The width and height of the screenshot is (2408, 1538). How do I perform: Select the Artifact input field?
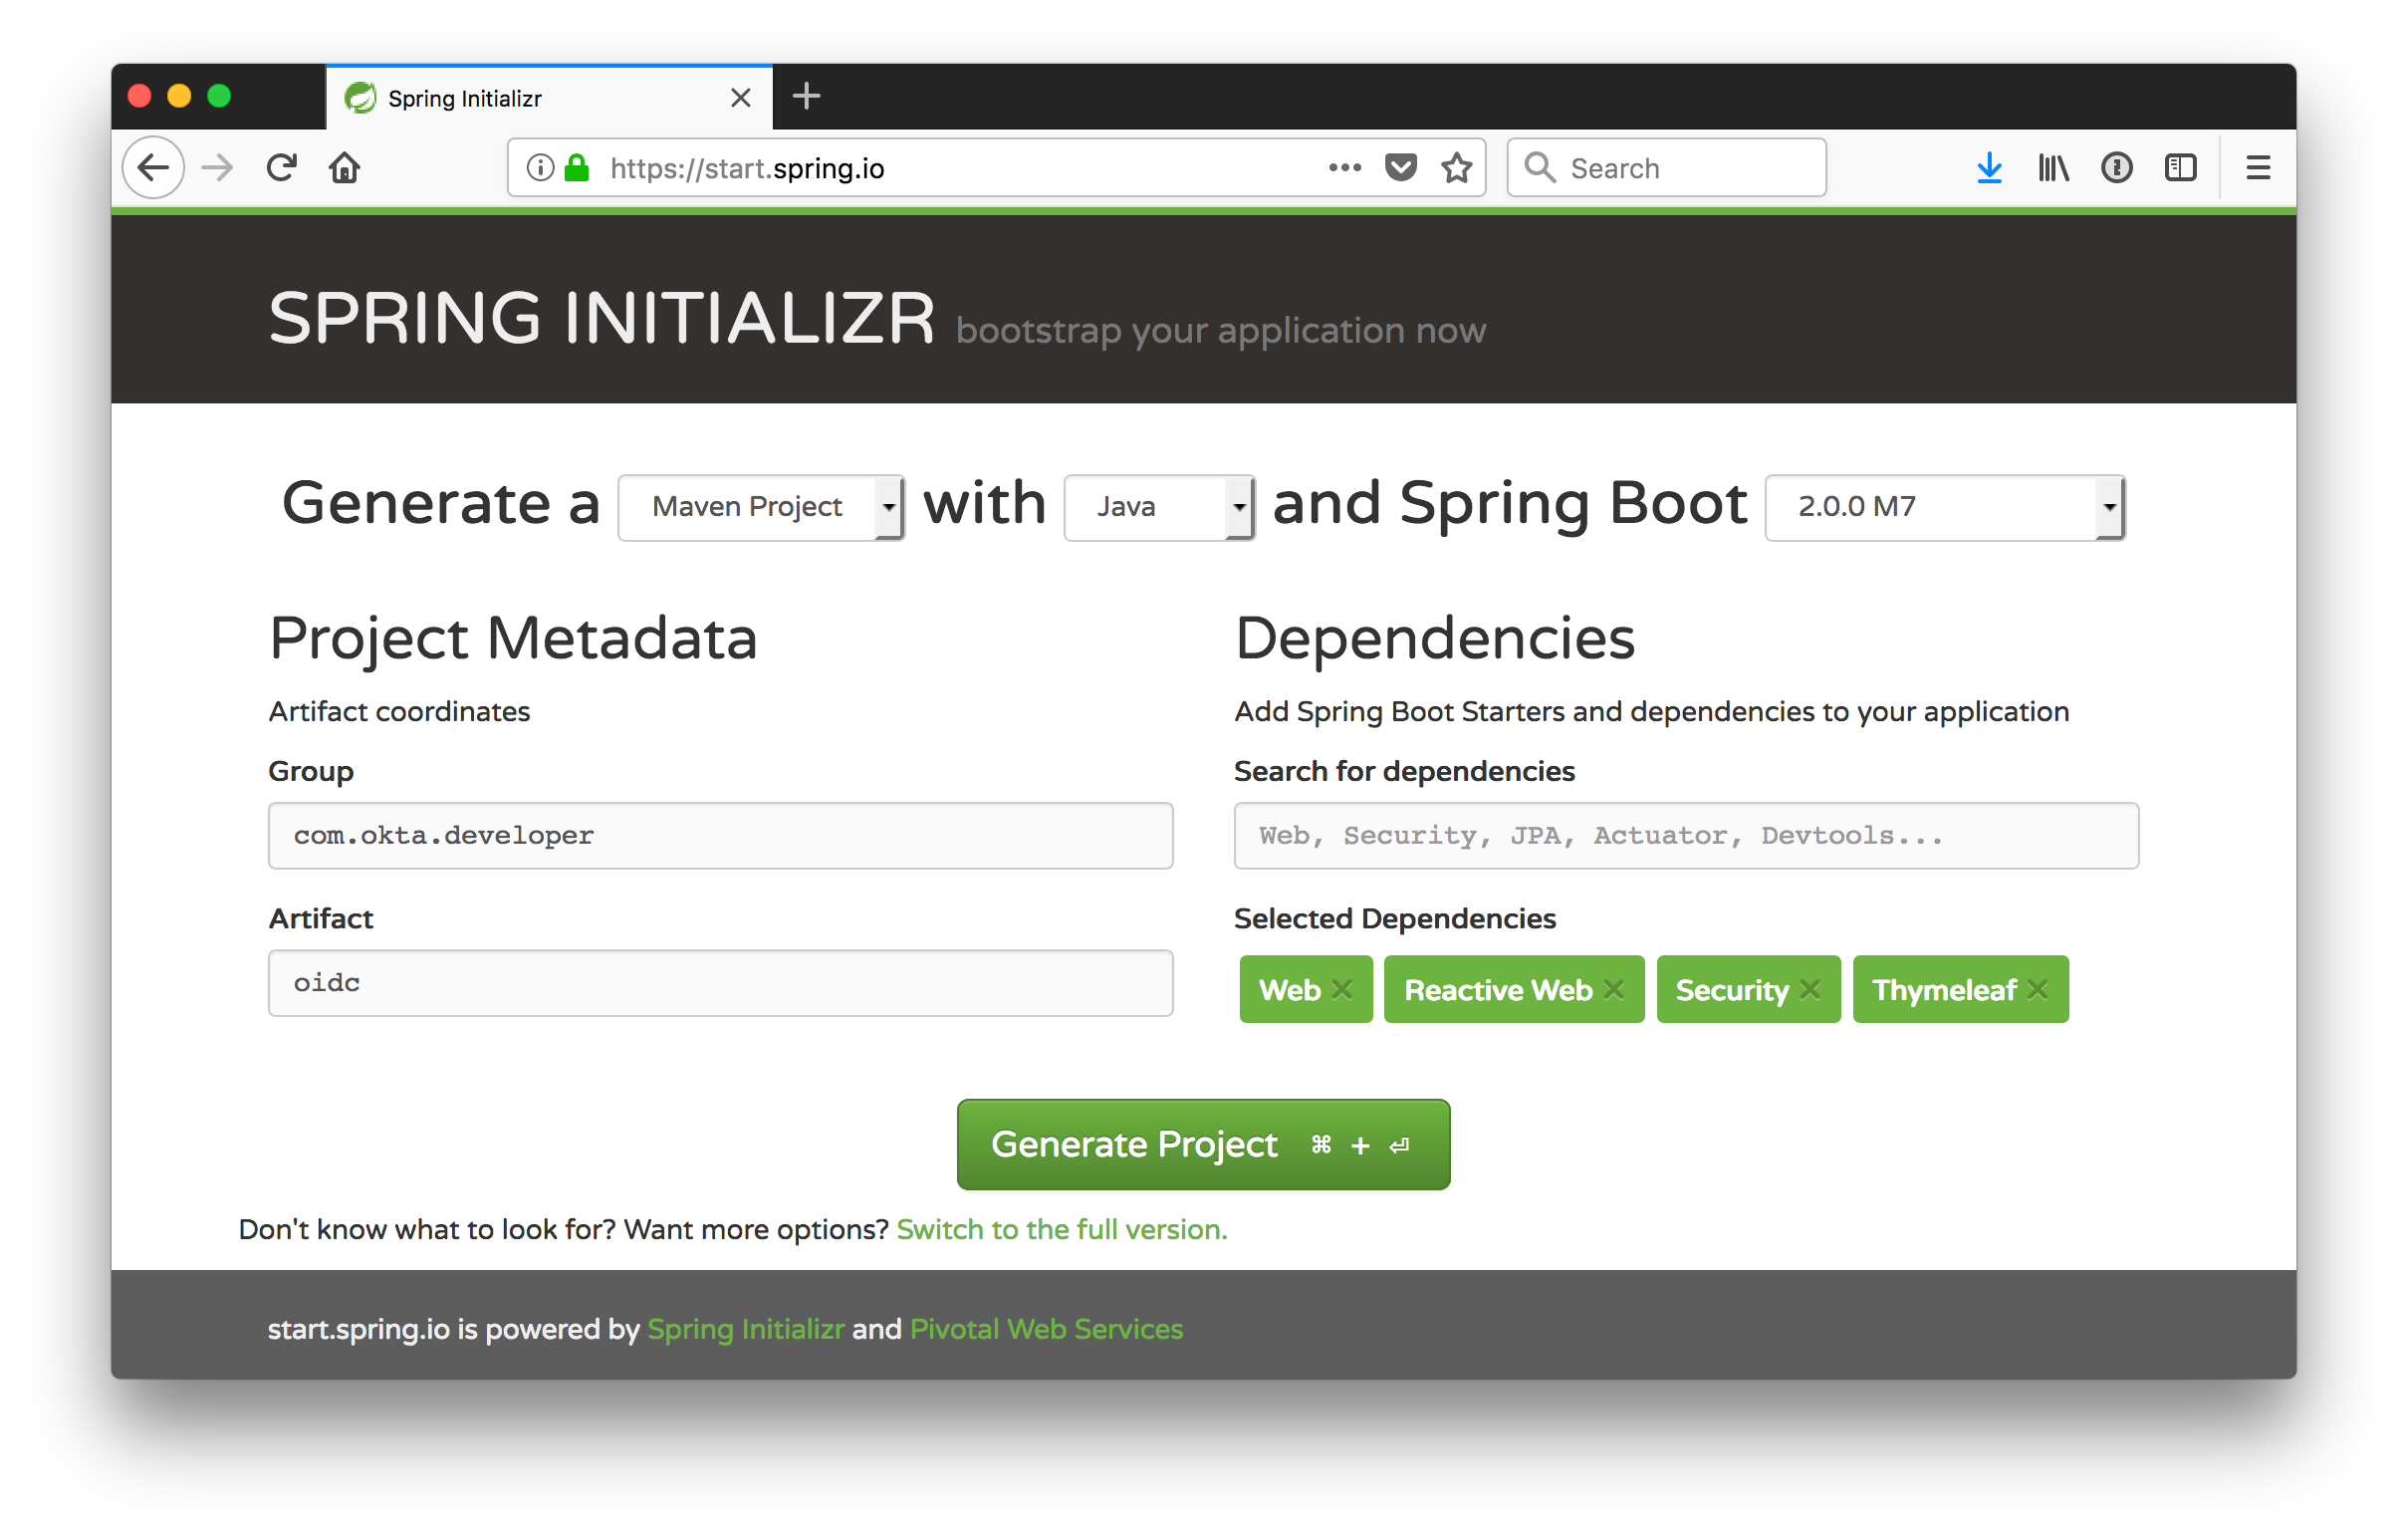[x=721, y=980]
